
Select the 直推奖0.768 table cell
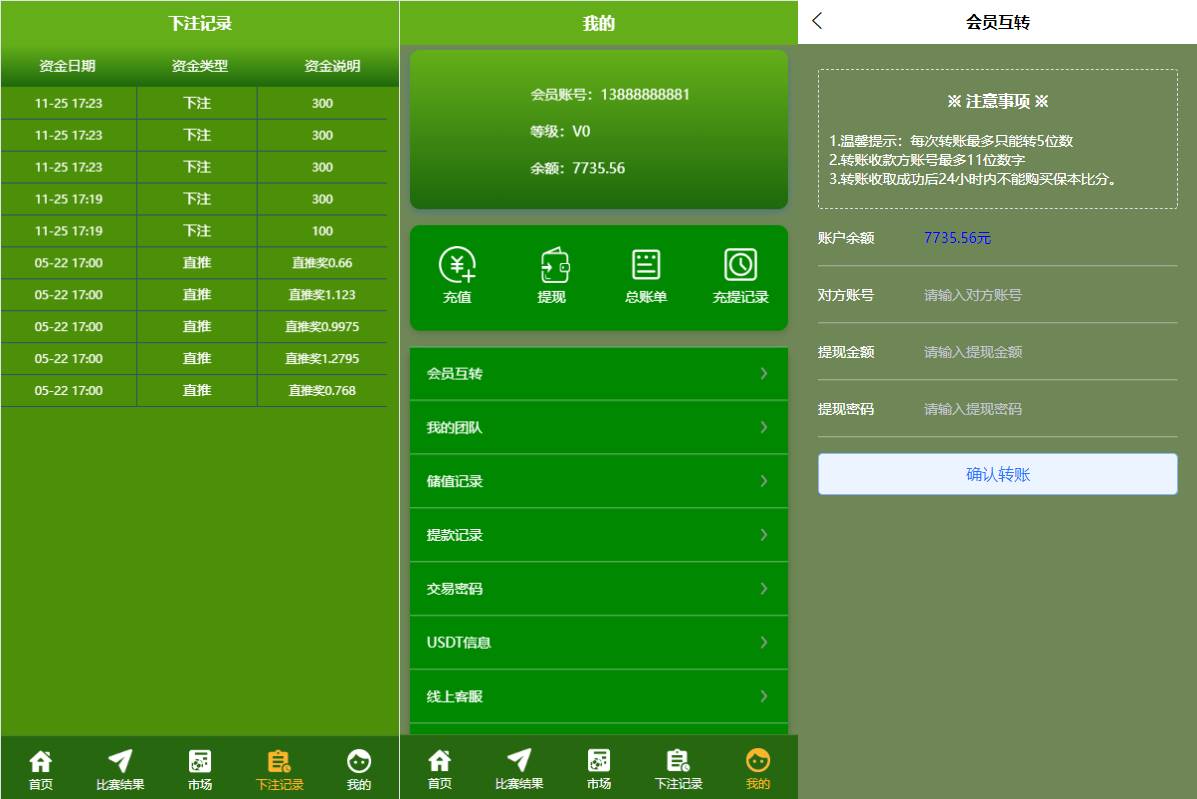322,391
